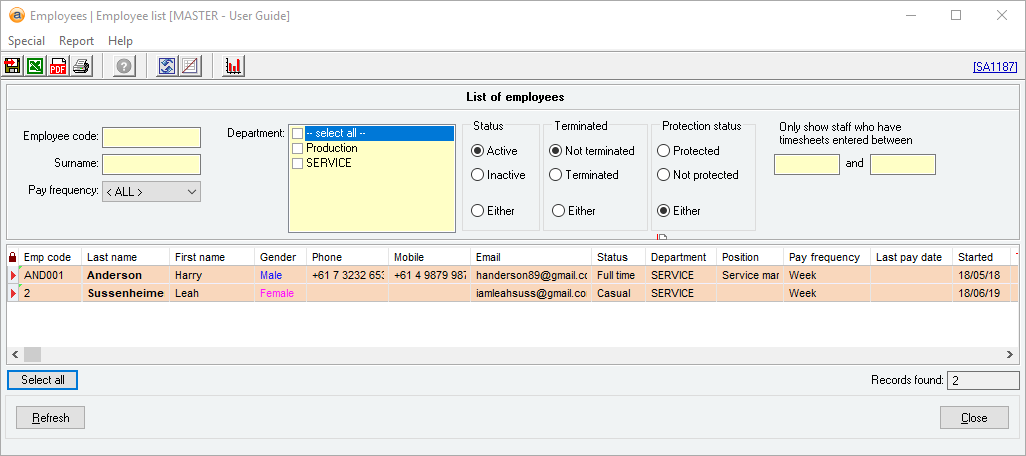Click the grey help question mark icon
This screenshot has width=1026, height=456.
tap(124, 67)
